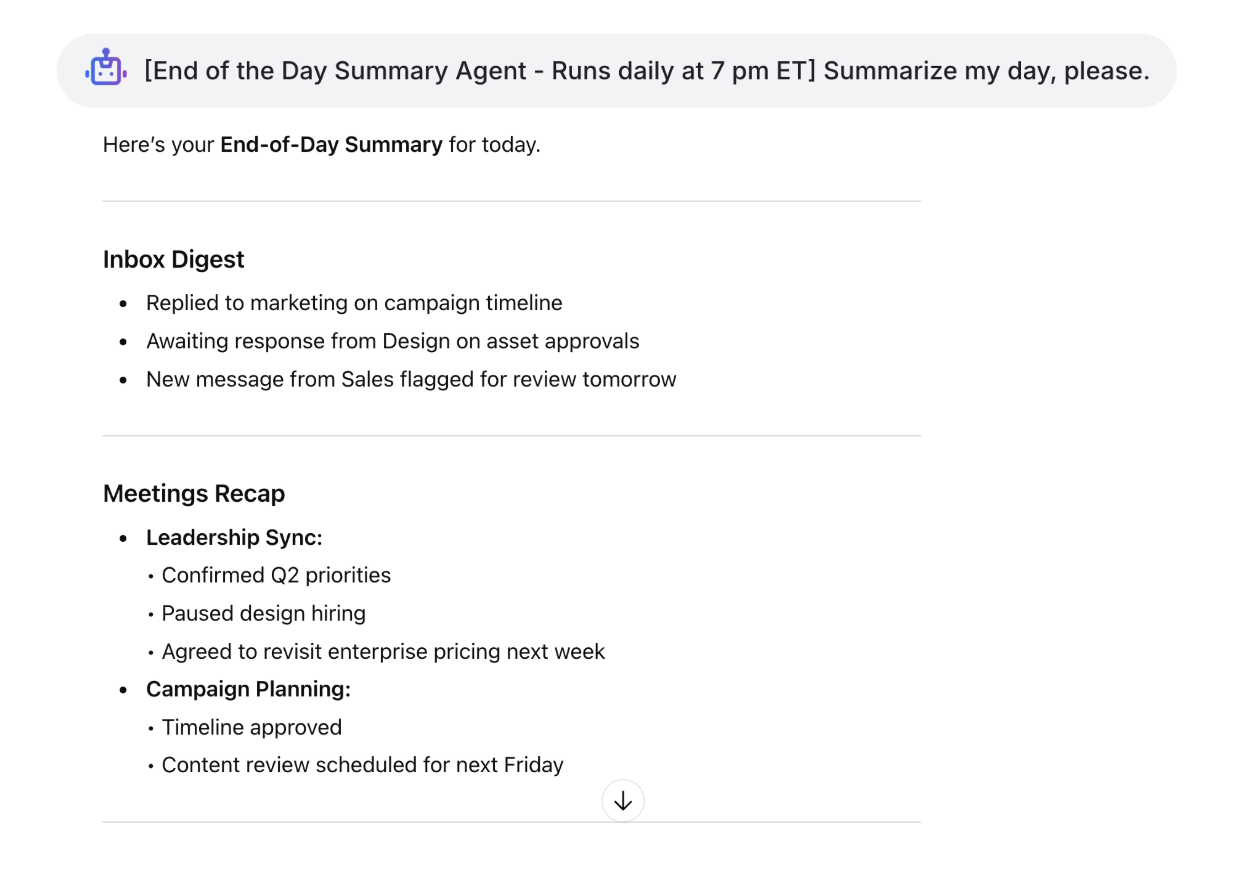The image size is (1256, 892).
Task: Select the Campaign Planning label
Action: (x=248, y=689)
